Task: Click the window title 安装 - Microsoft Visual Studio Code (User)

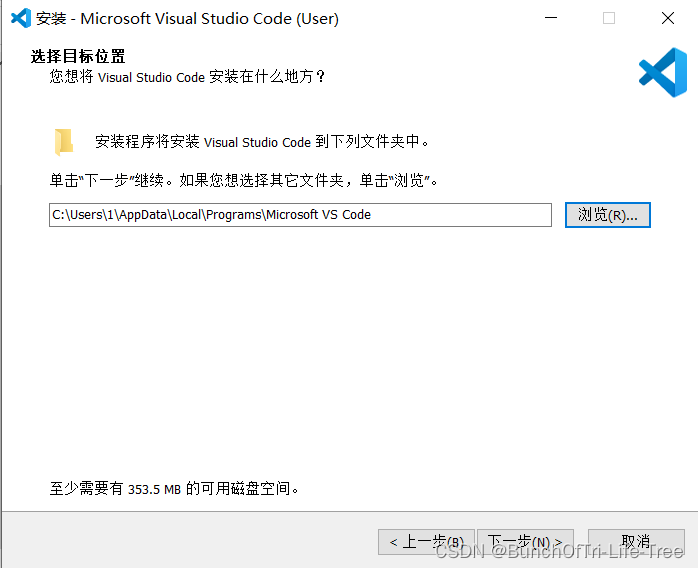Action: tap(187, 19)
